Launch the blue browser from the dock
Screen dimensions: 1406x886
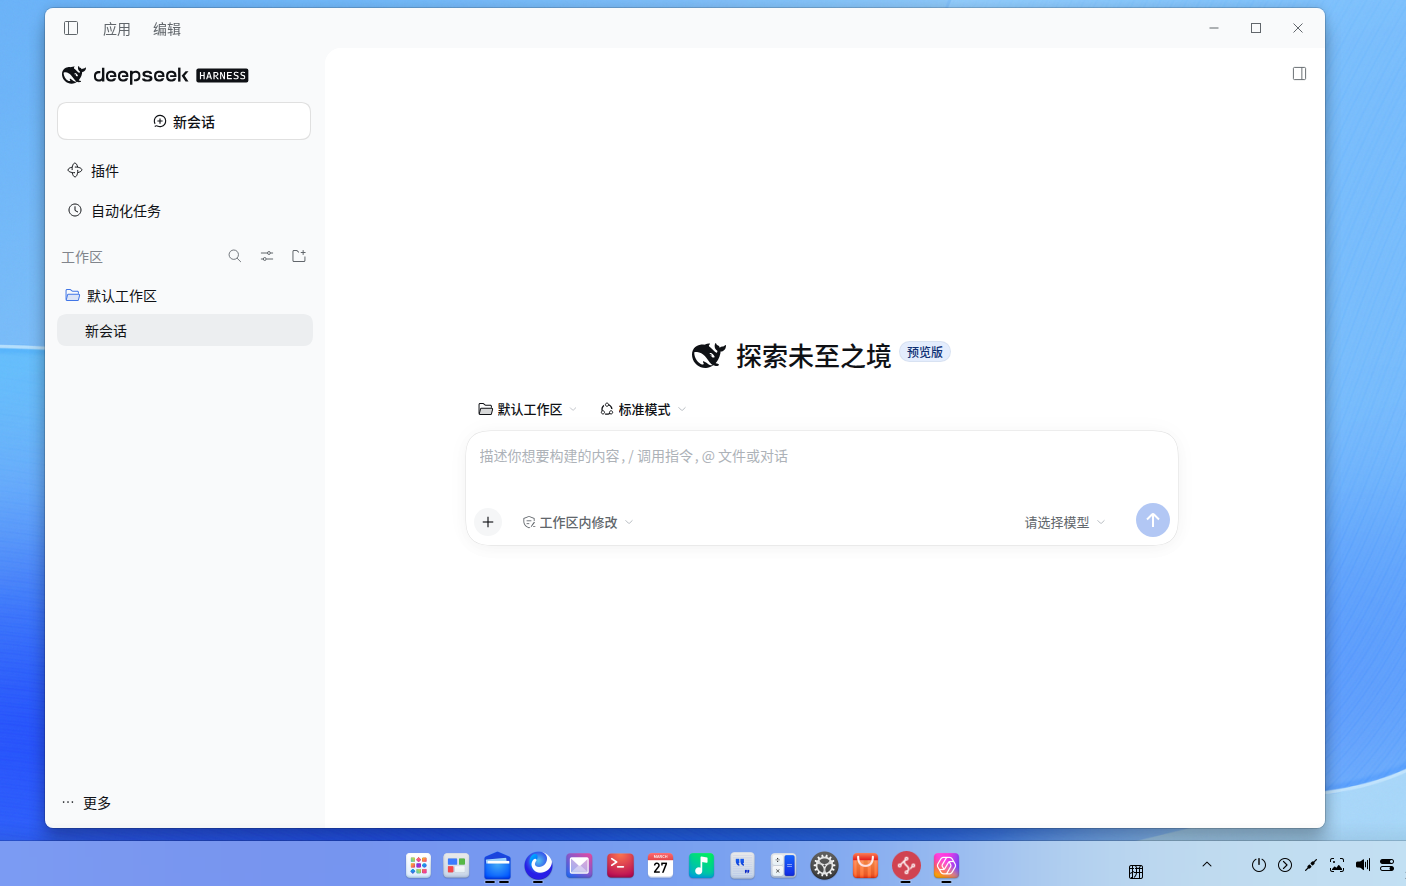click(538, 865)
